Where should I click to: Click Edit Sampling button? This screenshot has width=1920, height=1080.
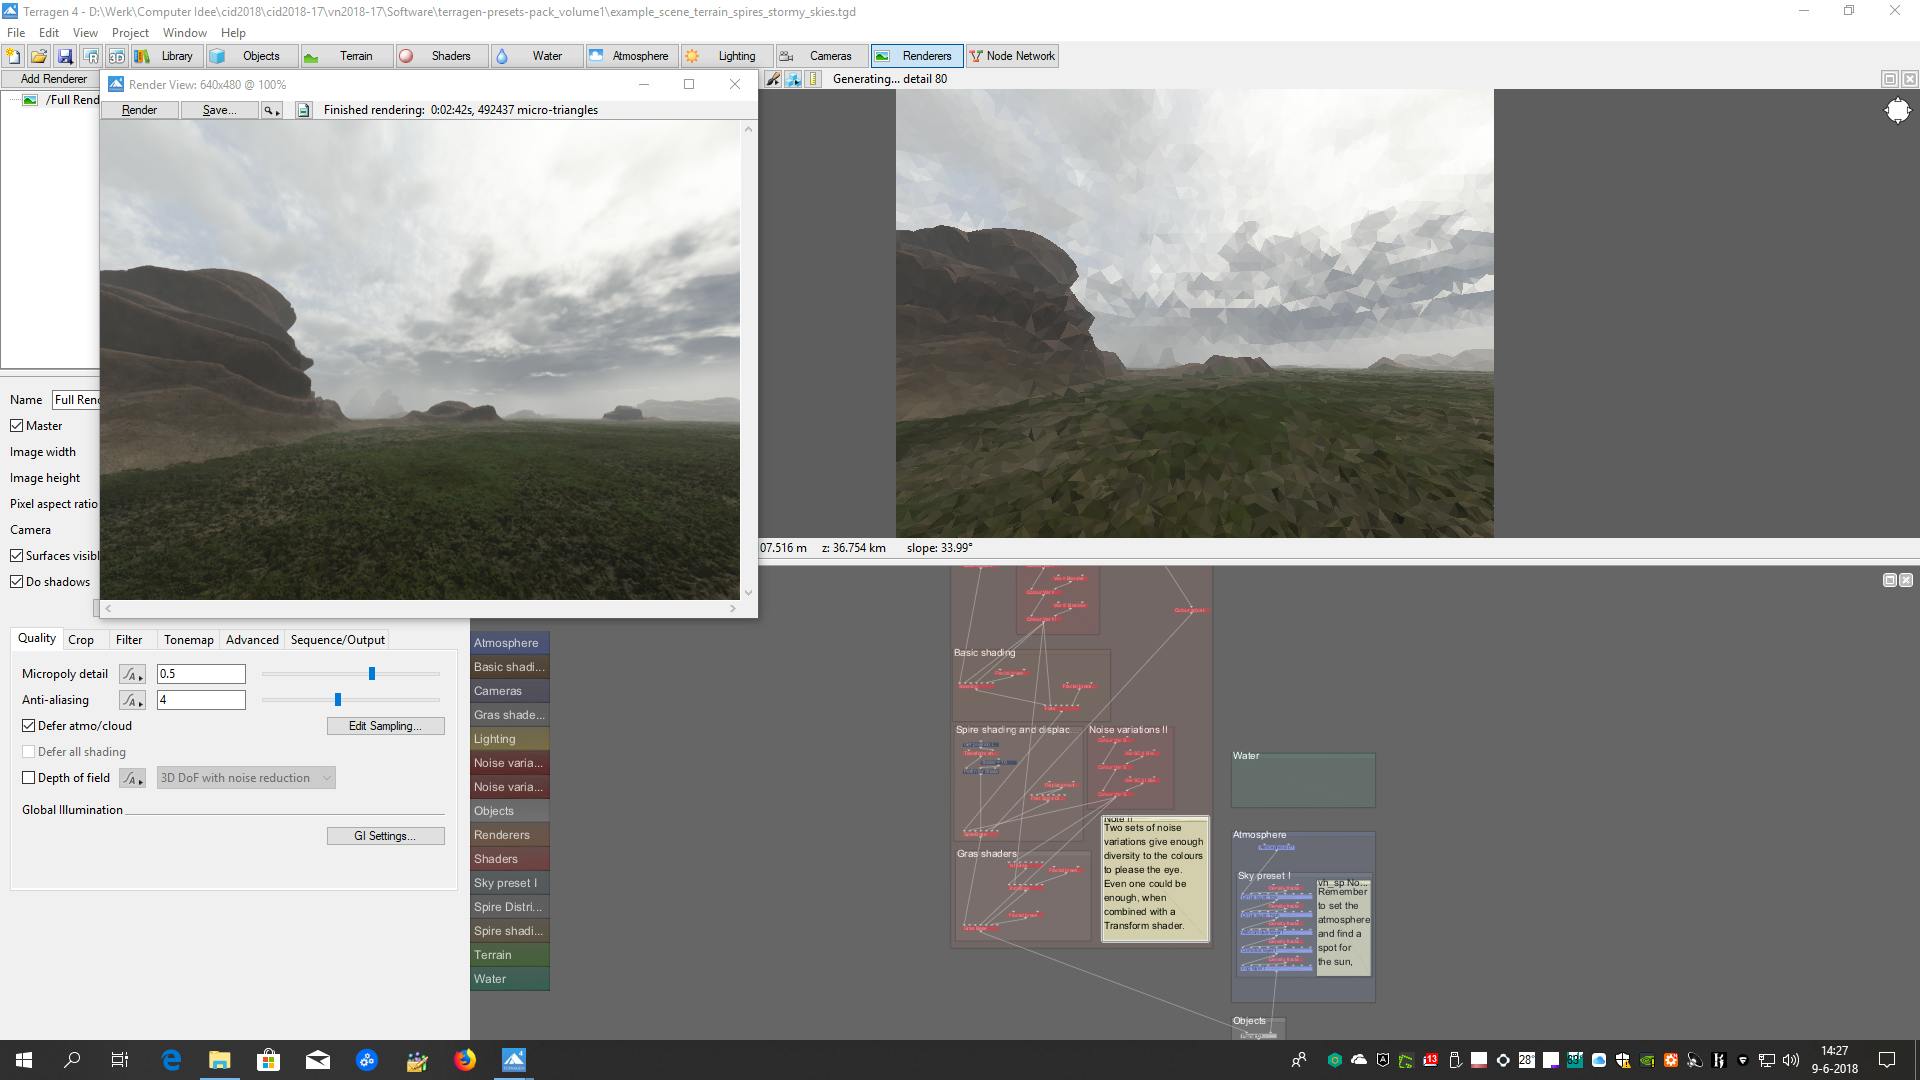coord(385,726)
